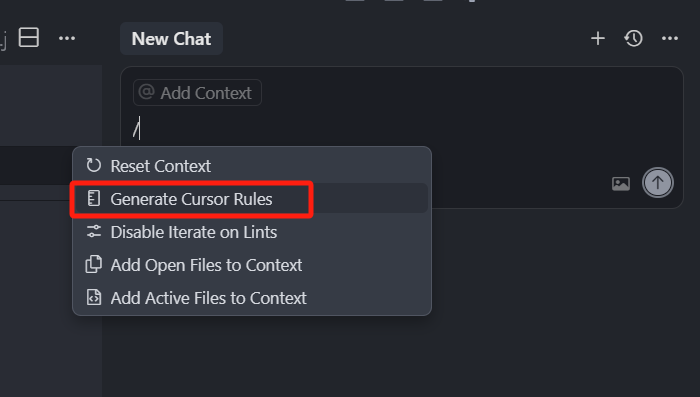Click the circular arrow Reset Context icon
This screenshot has height=397, width=700.
coord(94,165)
